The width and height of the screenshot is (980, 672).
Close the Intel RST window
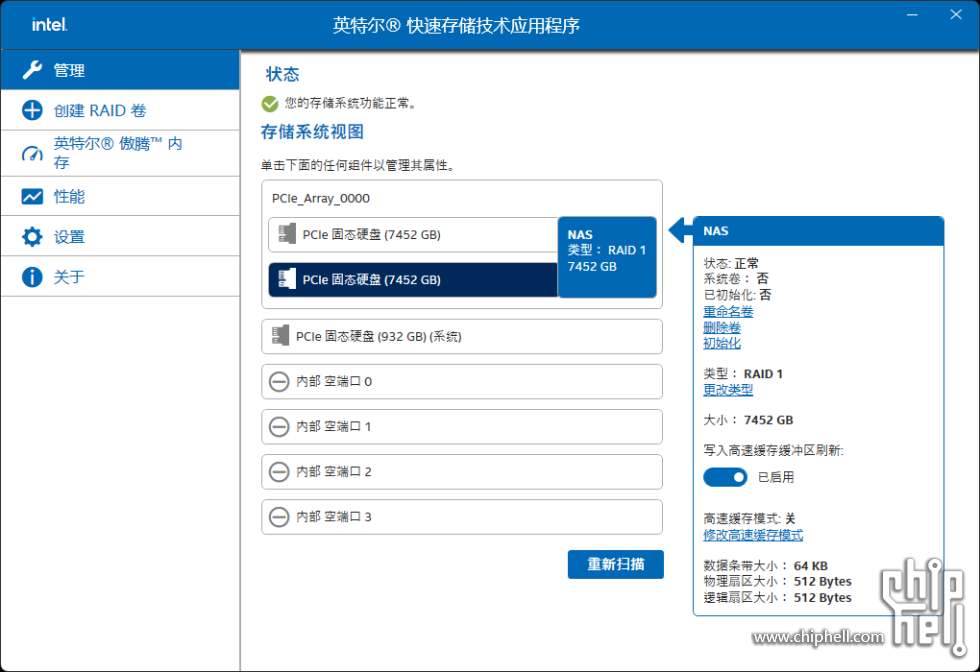pyautogui.click(x=956, y=14)
